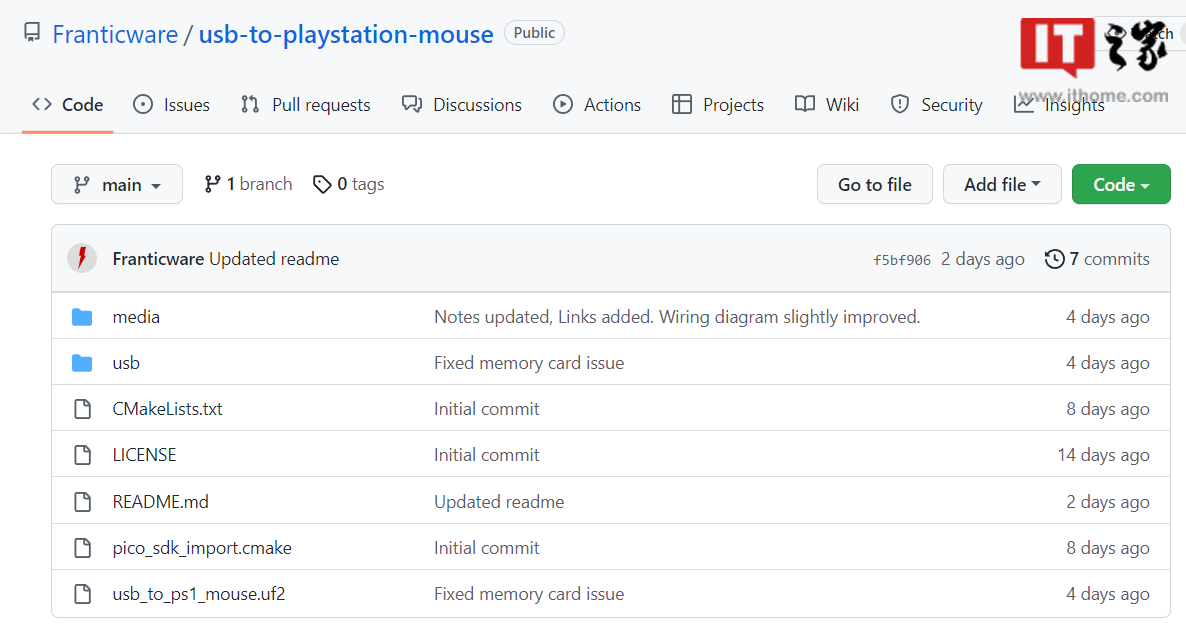Click the 2 days ago timestamp in commit header
Image resolution: width=1186 pixels, height=628 pixels.
(983, 259)
